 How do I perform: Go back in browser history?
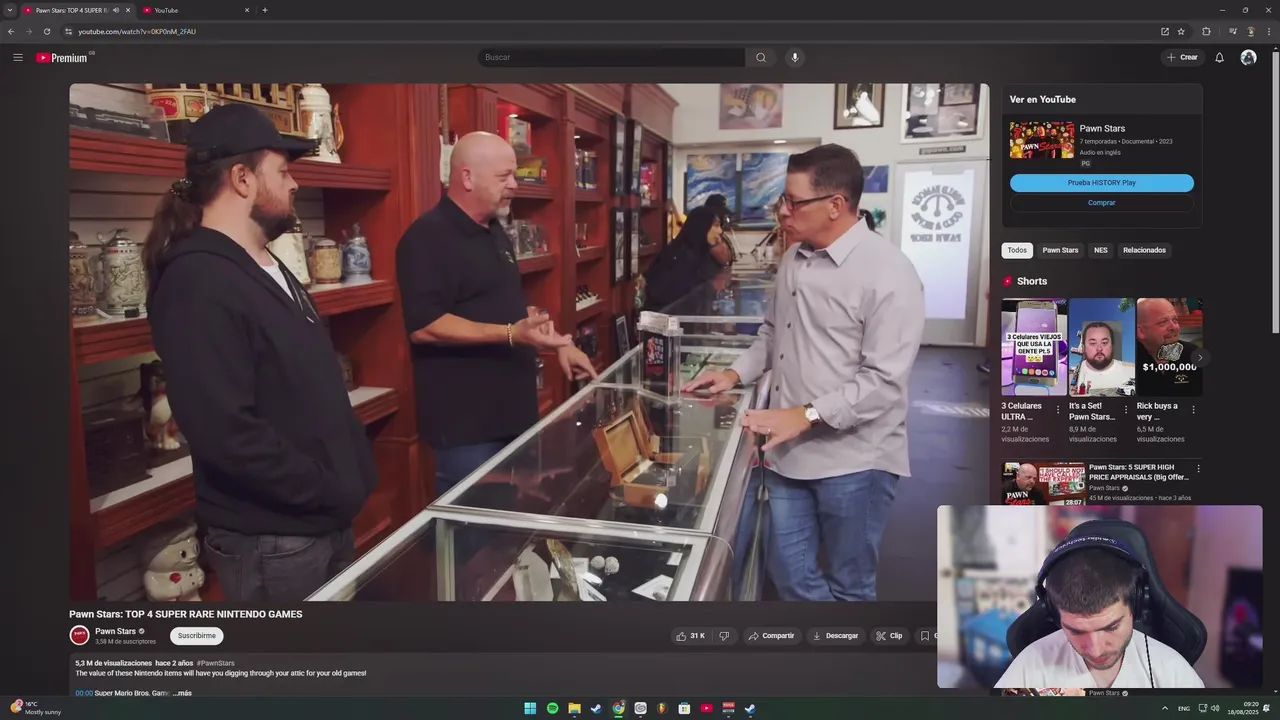11,31
